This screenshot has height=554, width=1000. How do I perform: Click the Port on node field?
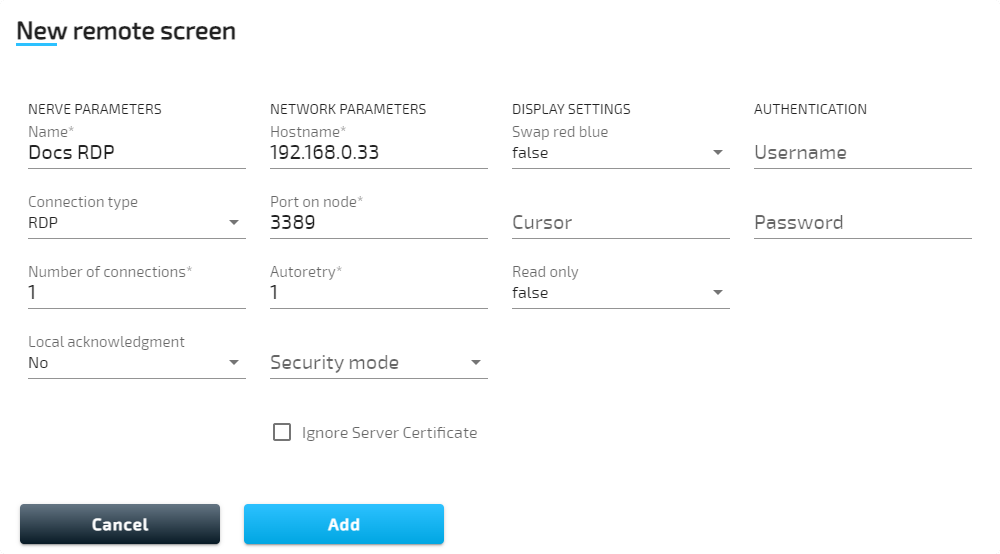tap(378, 223)
